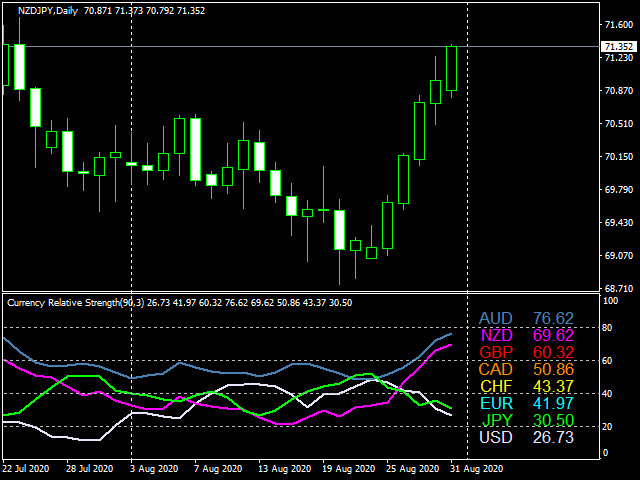Click the 25 Aug 2020 date label
Screen dimensions: 640x480
(413, 469)
